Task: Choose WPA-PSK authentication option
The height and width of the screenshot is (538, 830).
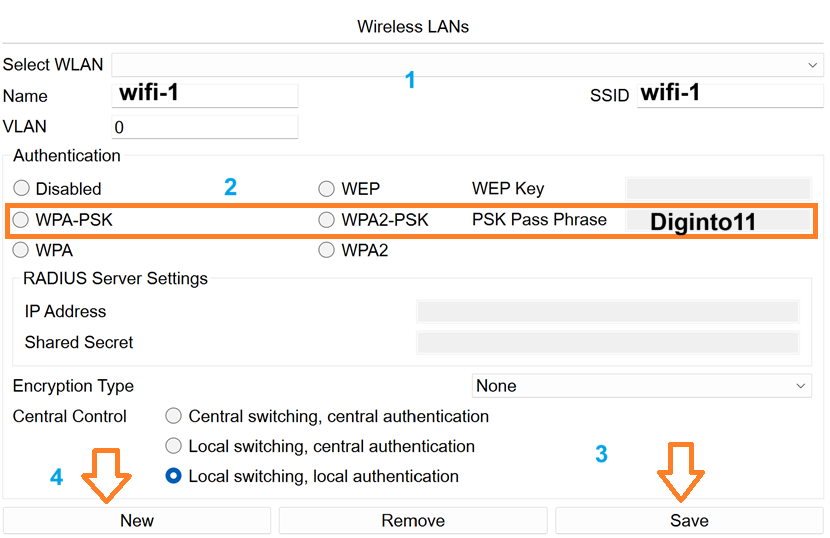Action: 21,220
